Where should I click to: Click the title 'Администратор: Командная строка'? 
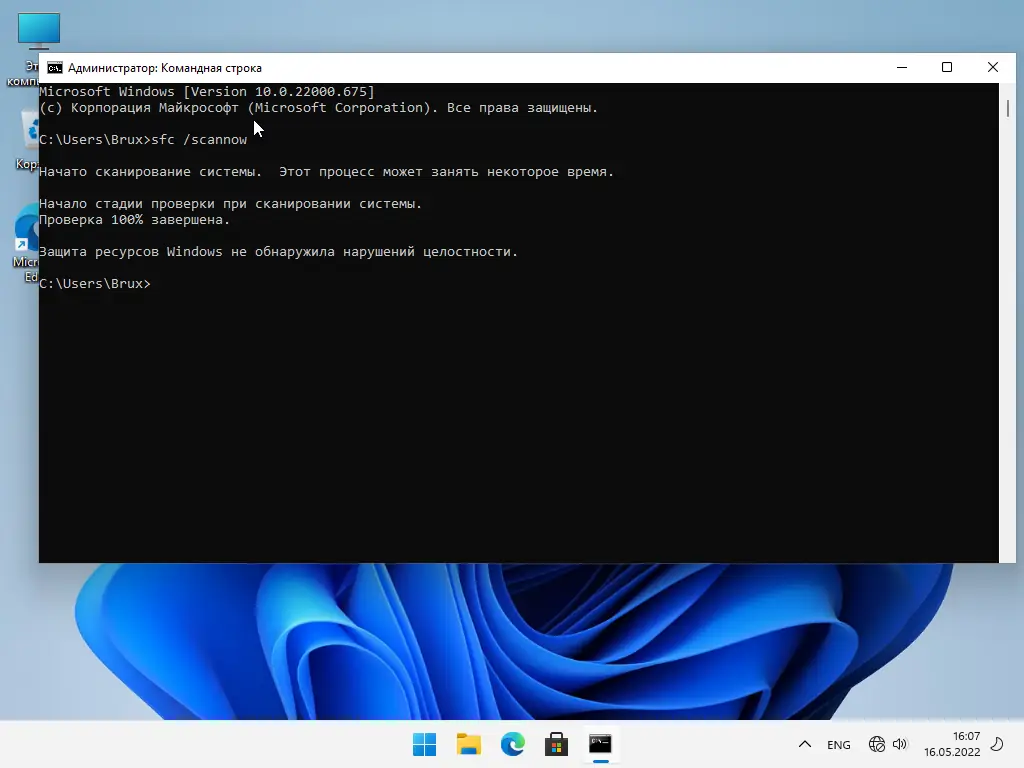click(x=165, y=68)
